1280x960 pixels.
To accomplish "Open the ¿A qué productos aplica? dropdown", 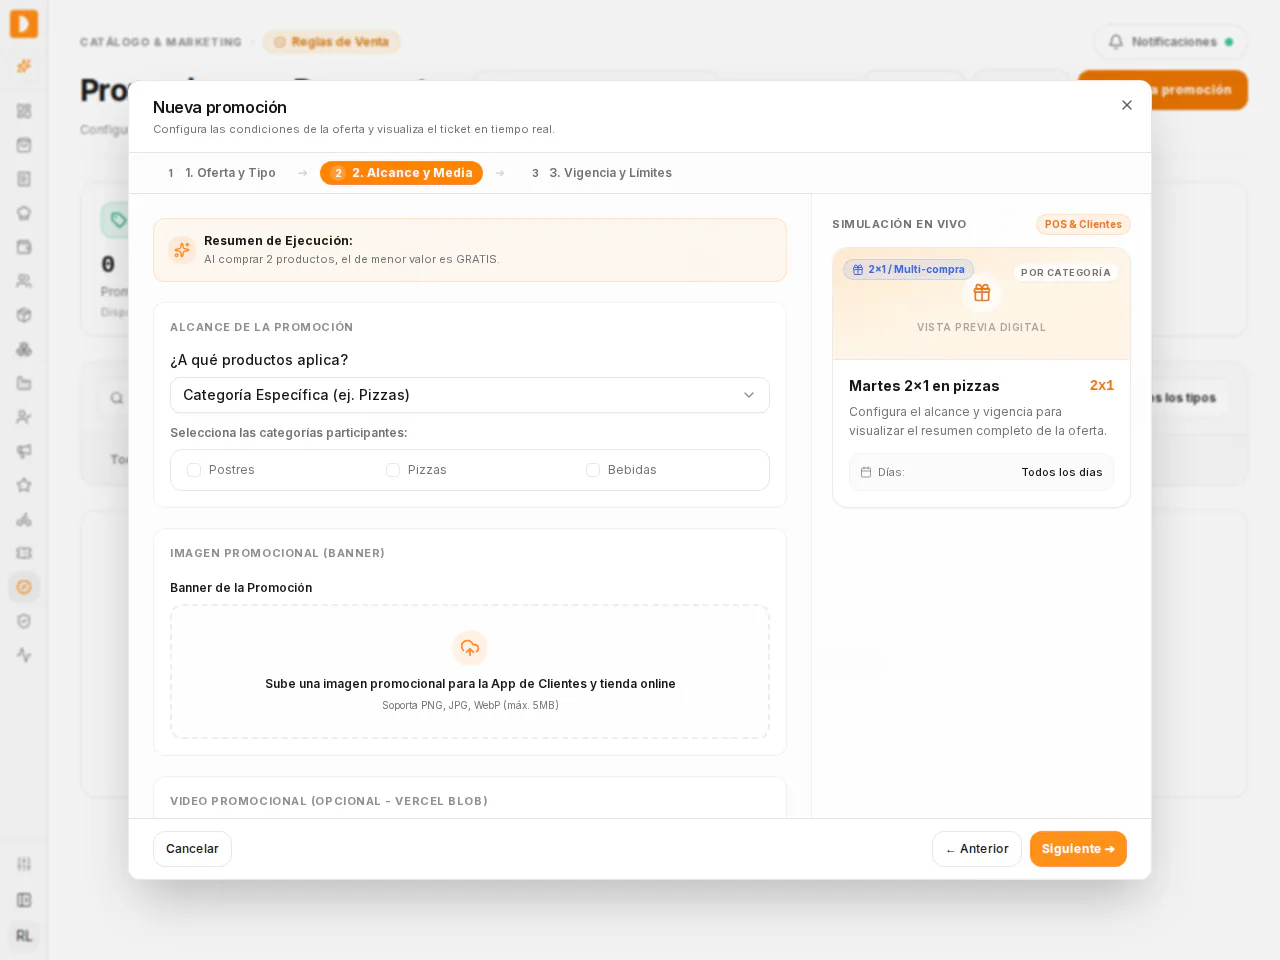I will pyautogui.click(x=470, y=395).
